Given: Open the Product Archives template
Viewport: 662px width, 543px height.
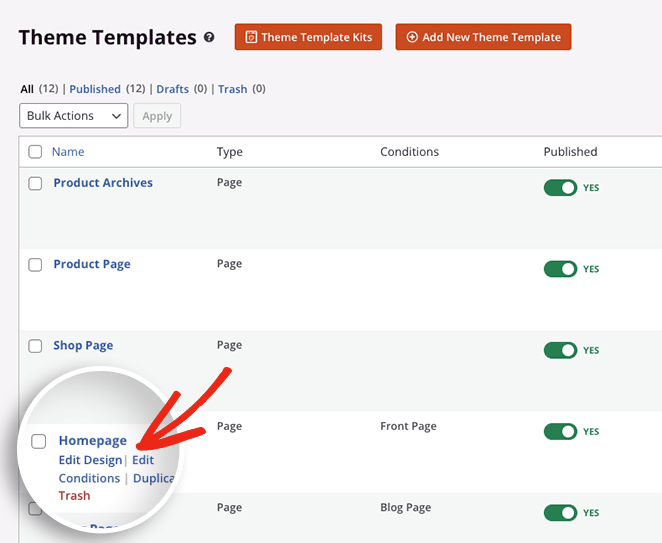Looking at the screenshot, I should tap(103, 183).
